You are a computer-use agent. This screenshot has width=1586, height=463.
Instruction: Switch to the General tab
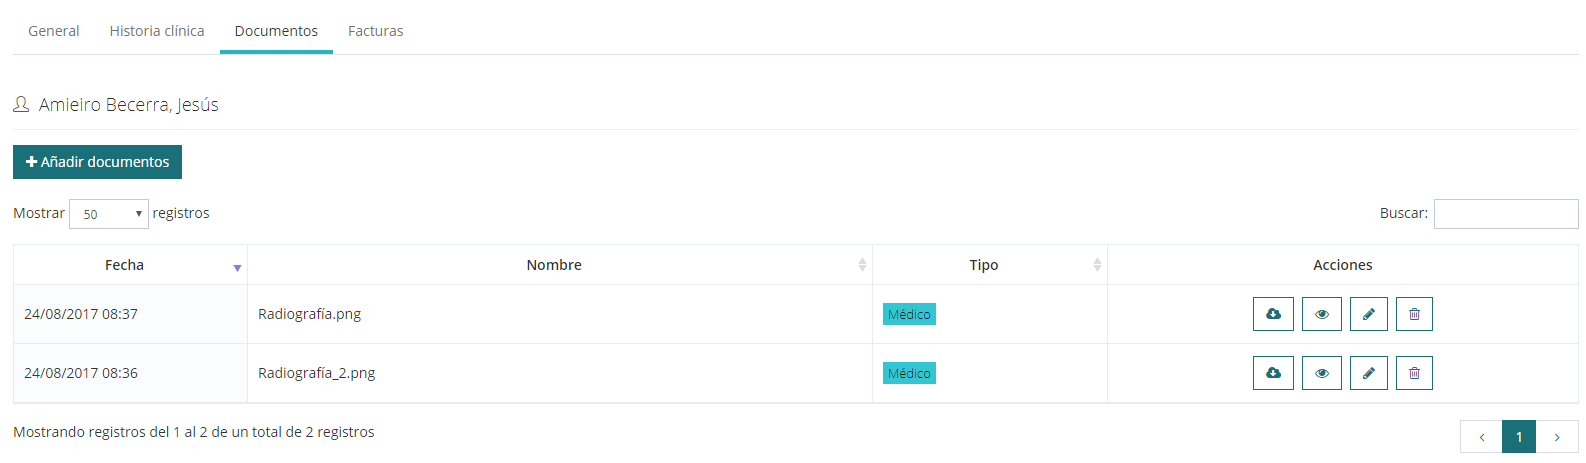[54, 31]
